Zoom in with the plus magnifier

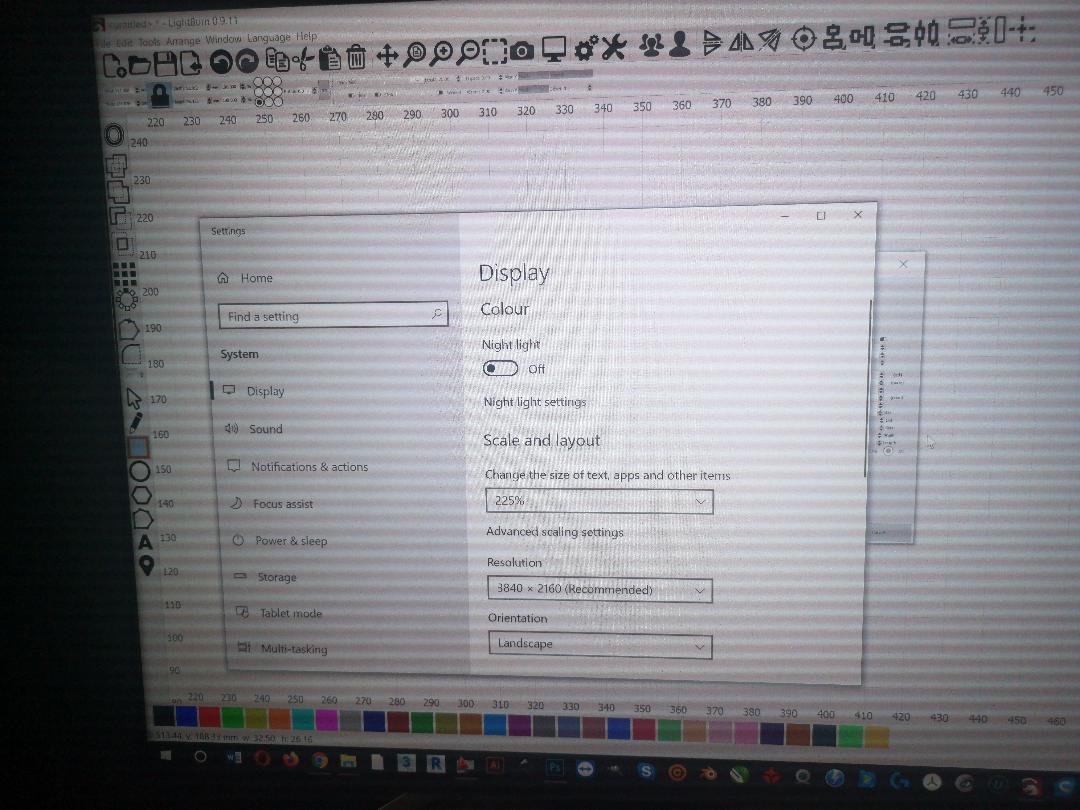[441, 54]
